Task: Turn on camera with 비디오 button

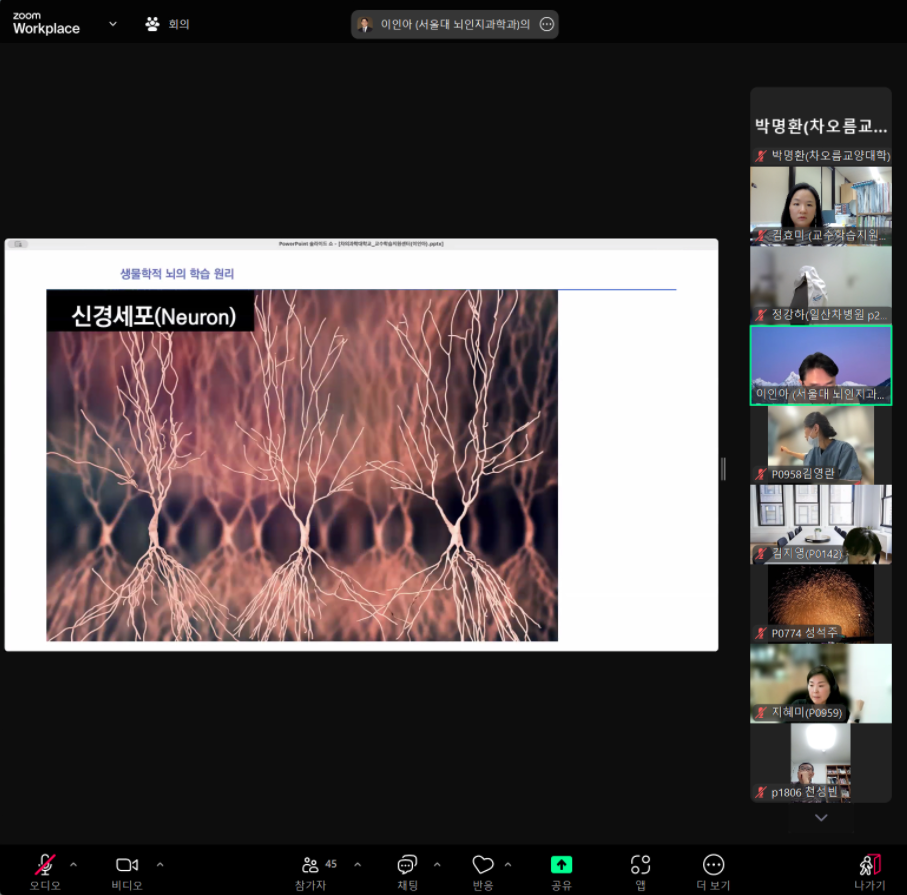Action: [x=127, y=865]
